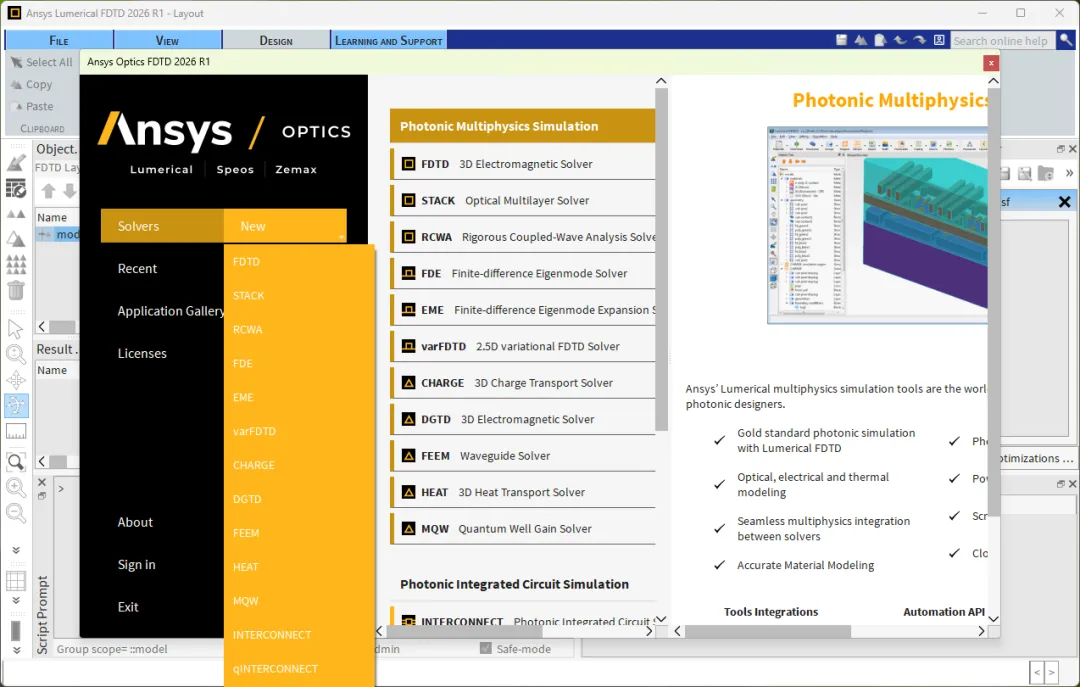Expand the bottom-most chevron in left toolbar
This screenshot has height=687, width=1080.
(x=16, y=650)
